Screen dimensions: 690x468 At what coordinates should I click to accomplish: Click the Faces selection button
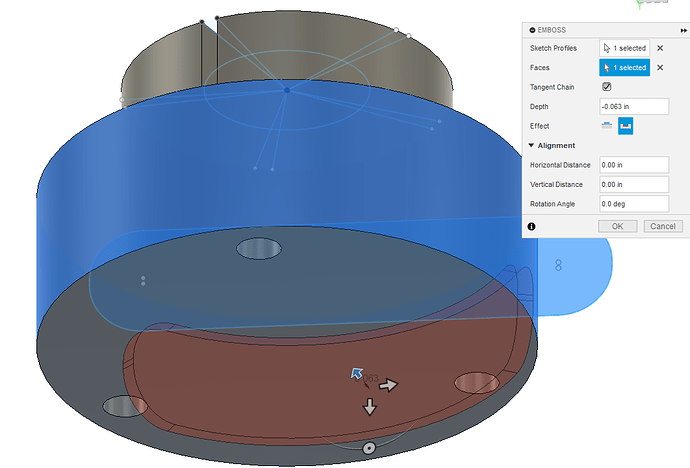[624, 67]
